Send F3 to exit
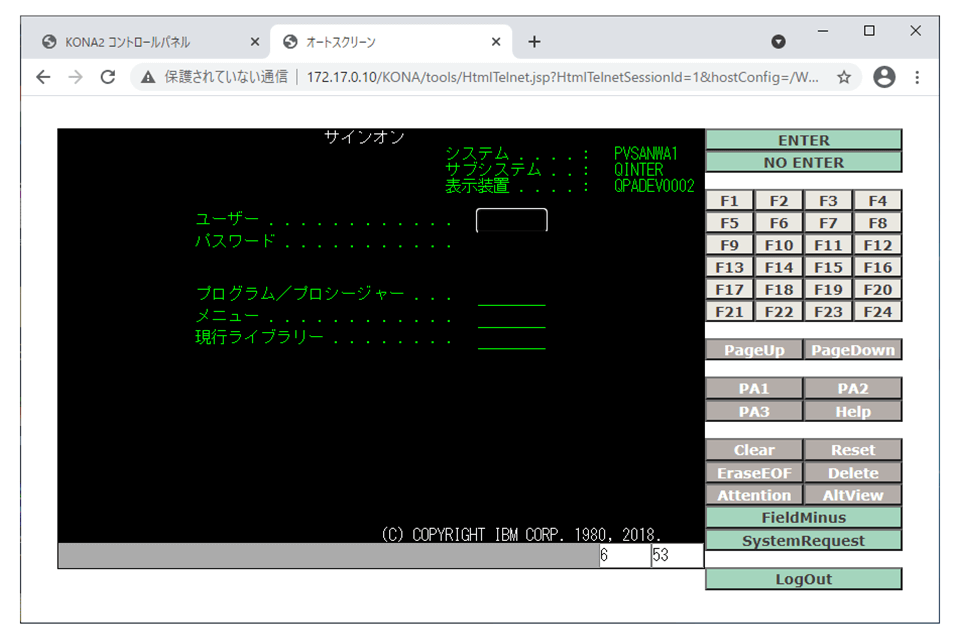The height and width of the screenshot is (640, 960). tap(828, 201)
